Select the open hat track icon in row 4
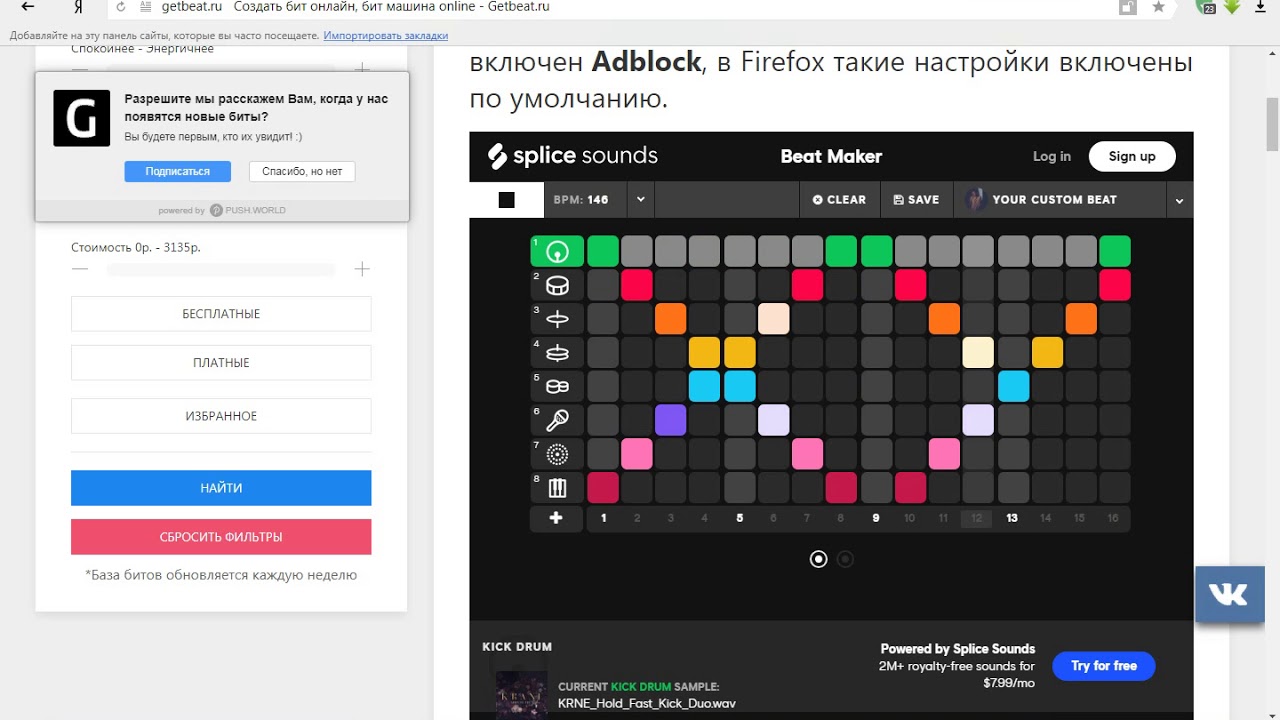Image resolution: width=1280 pixels, height=720 pixels. pos(557,353)
